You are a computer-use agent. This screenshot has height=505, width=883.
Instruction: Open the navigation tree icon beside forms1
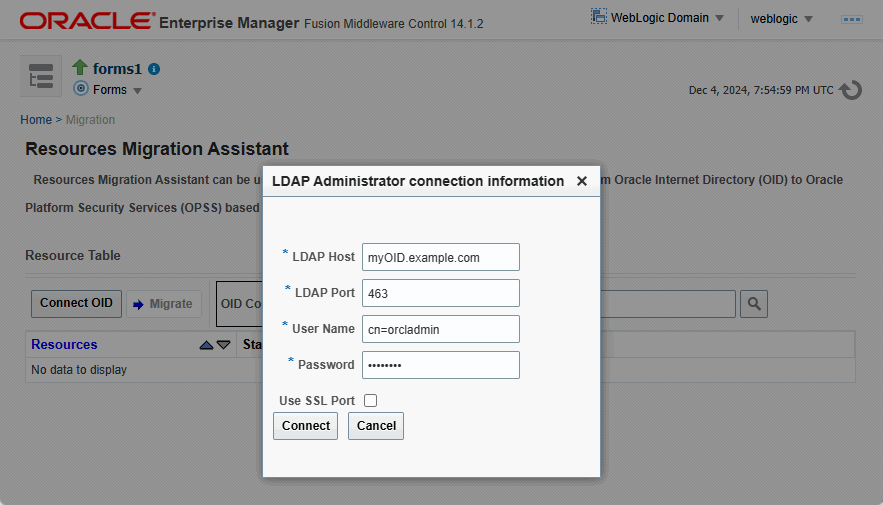coord(41,76)
